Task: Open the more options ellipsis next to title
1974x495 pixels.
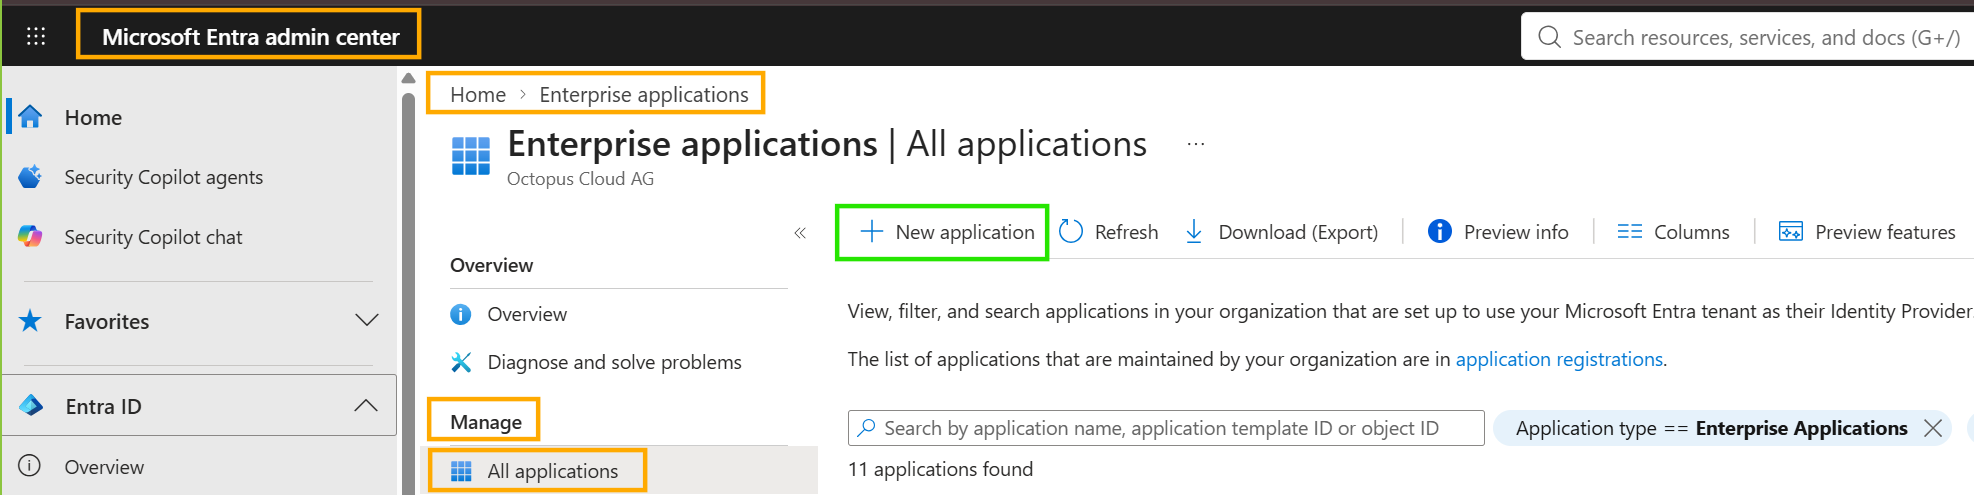Action: [1196, 144]
